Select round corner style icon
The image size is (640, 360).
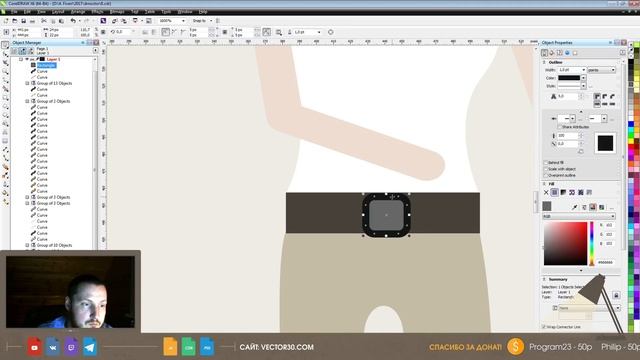pos(604,96)
